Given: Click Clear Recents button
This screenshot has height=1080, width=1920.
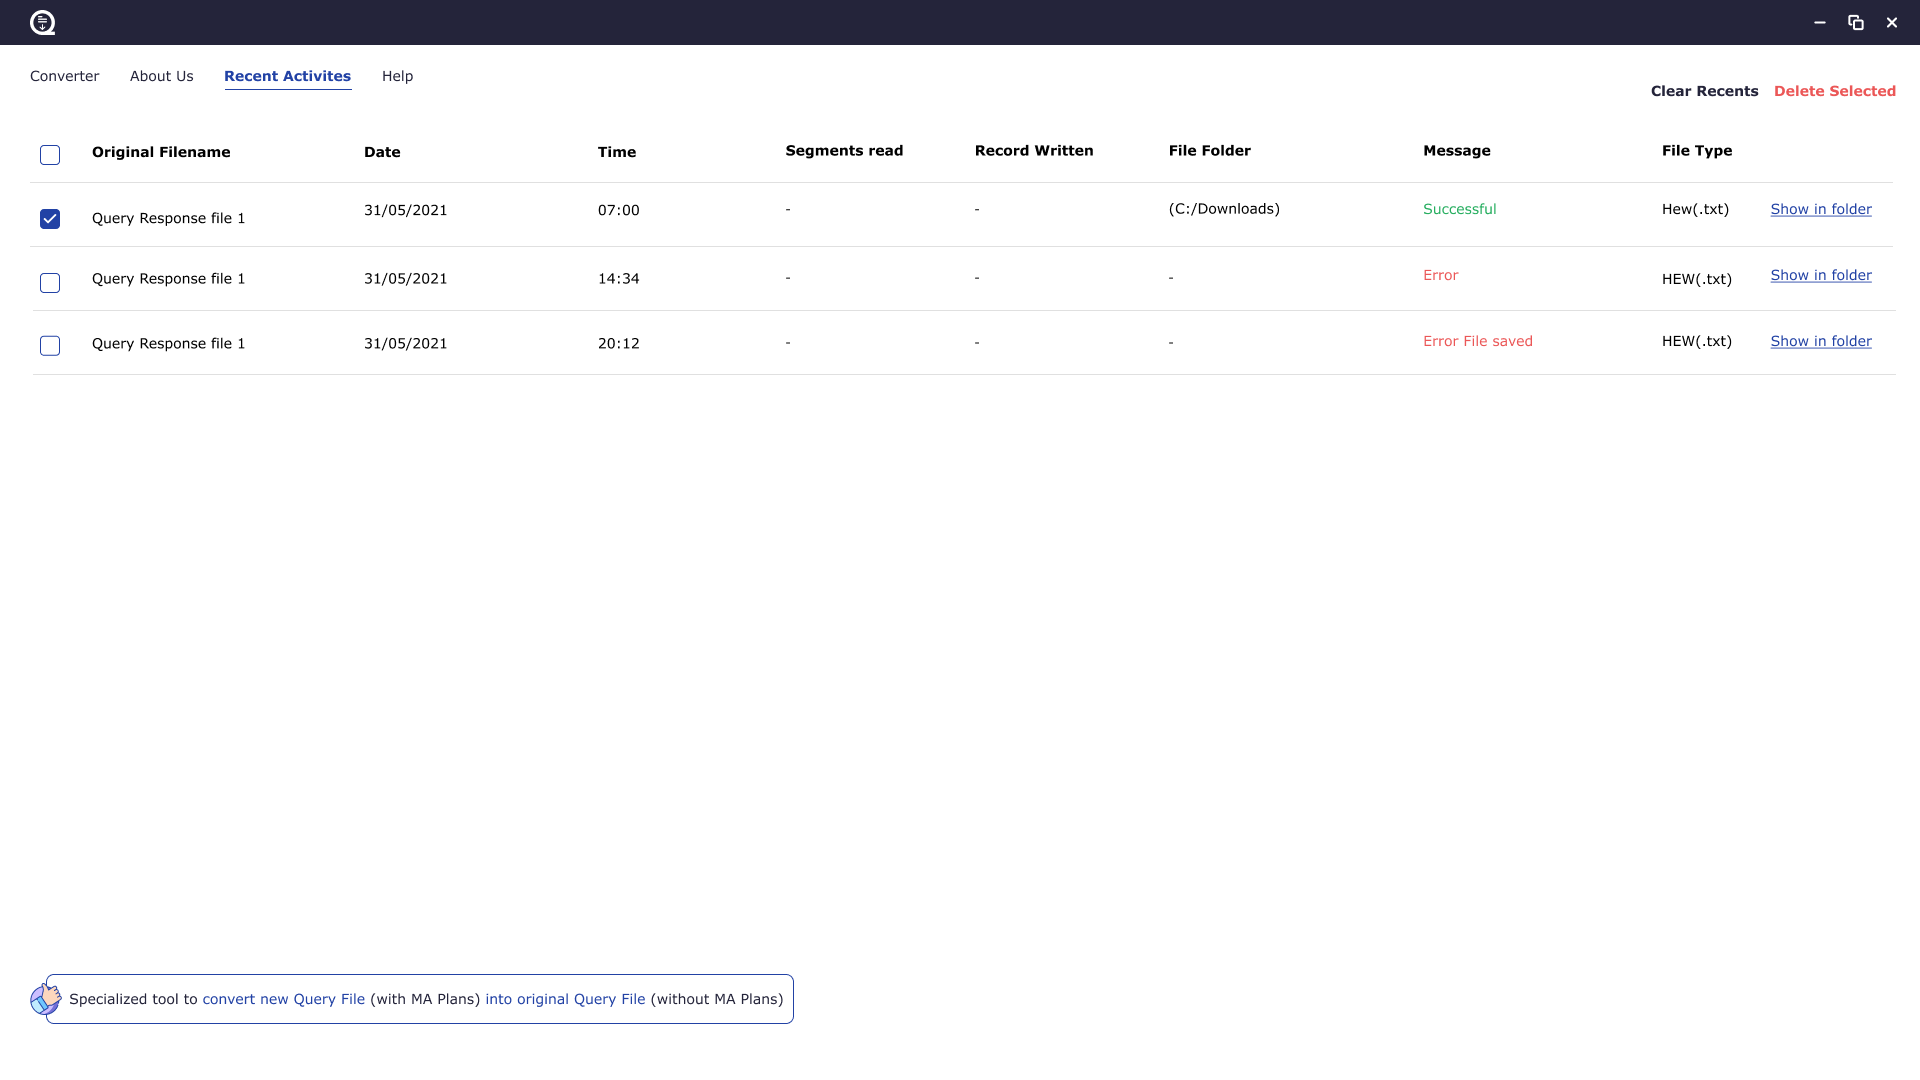Looking at the screenshot, I should 1704,91.
